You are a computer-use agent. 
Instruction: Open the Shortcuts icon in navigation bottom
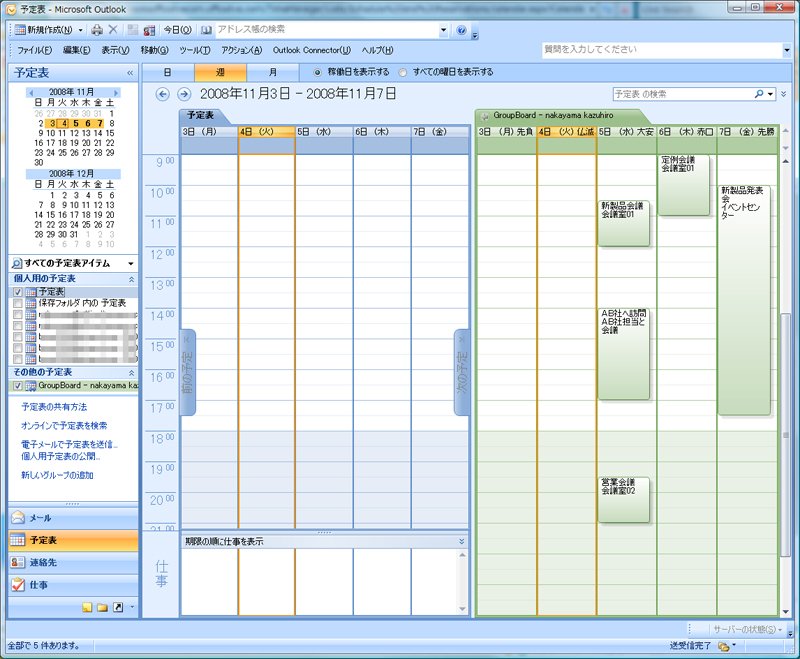(118, 607)
